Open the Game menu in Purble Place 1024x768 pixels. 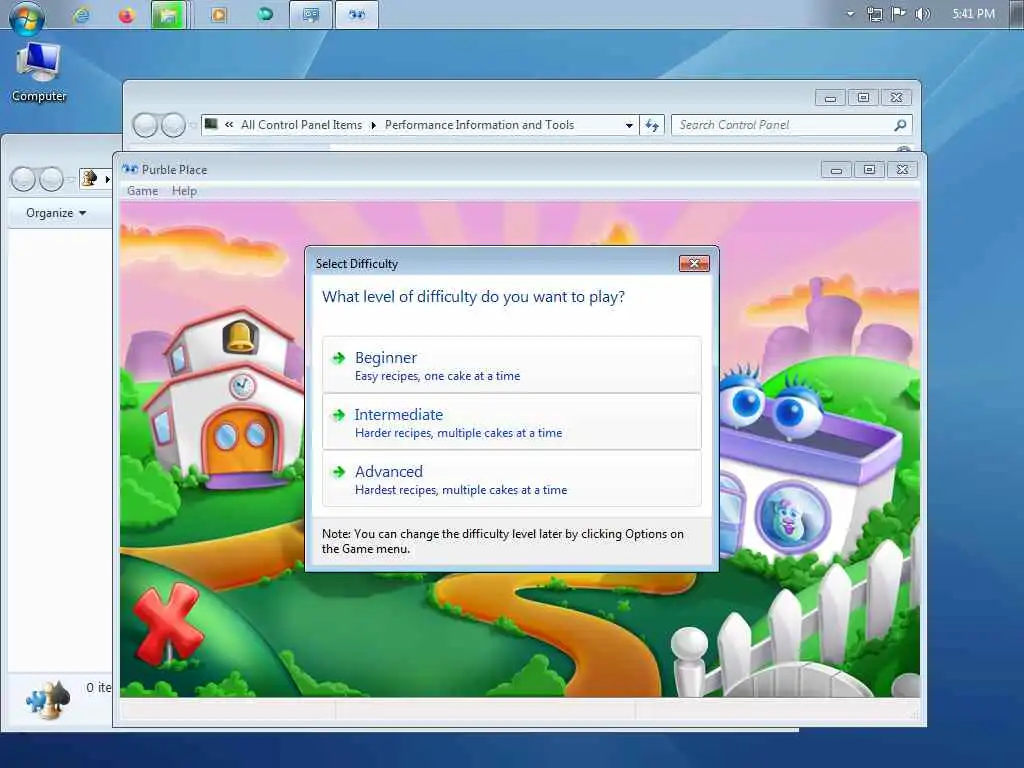point(142,191)
